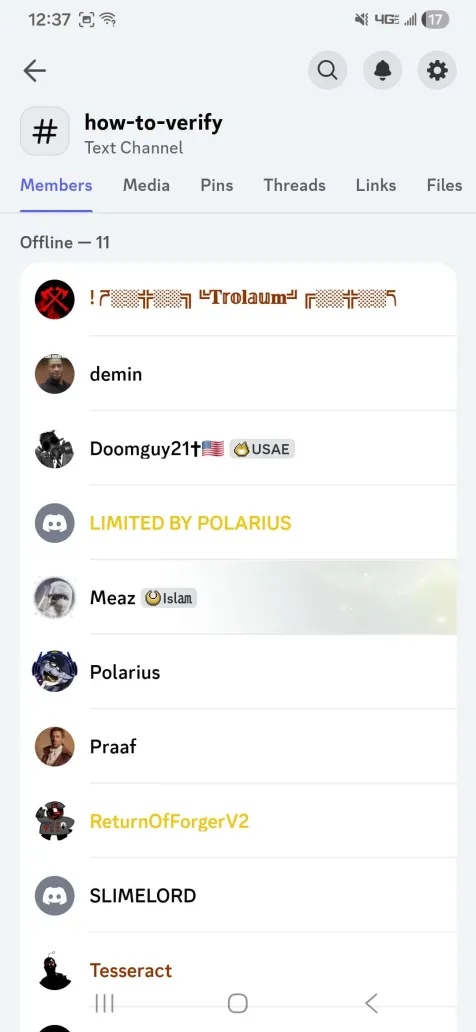Tap the Islam tag beside Meaz
The height and width of the screenshot is (1032, 476).
169,598
